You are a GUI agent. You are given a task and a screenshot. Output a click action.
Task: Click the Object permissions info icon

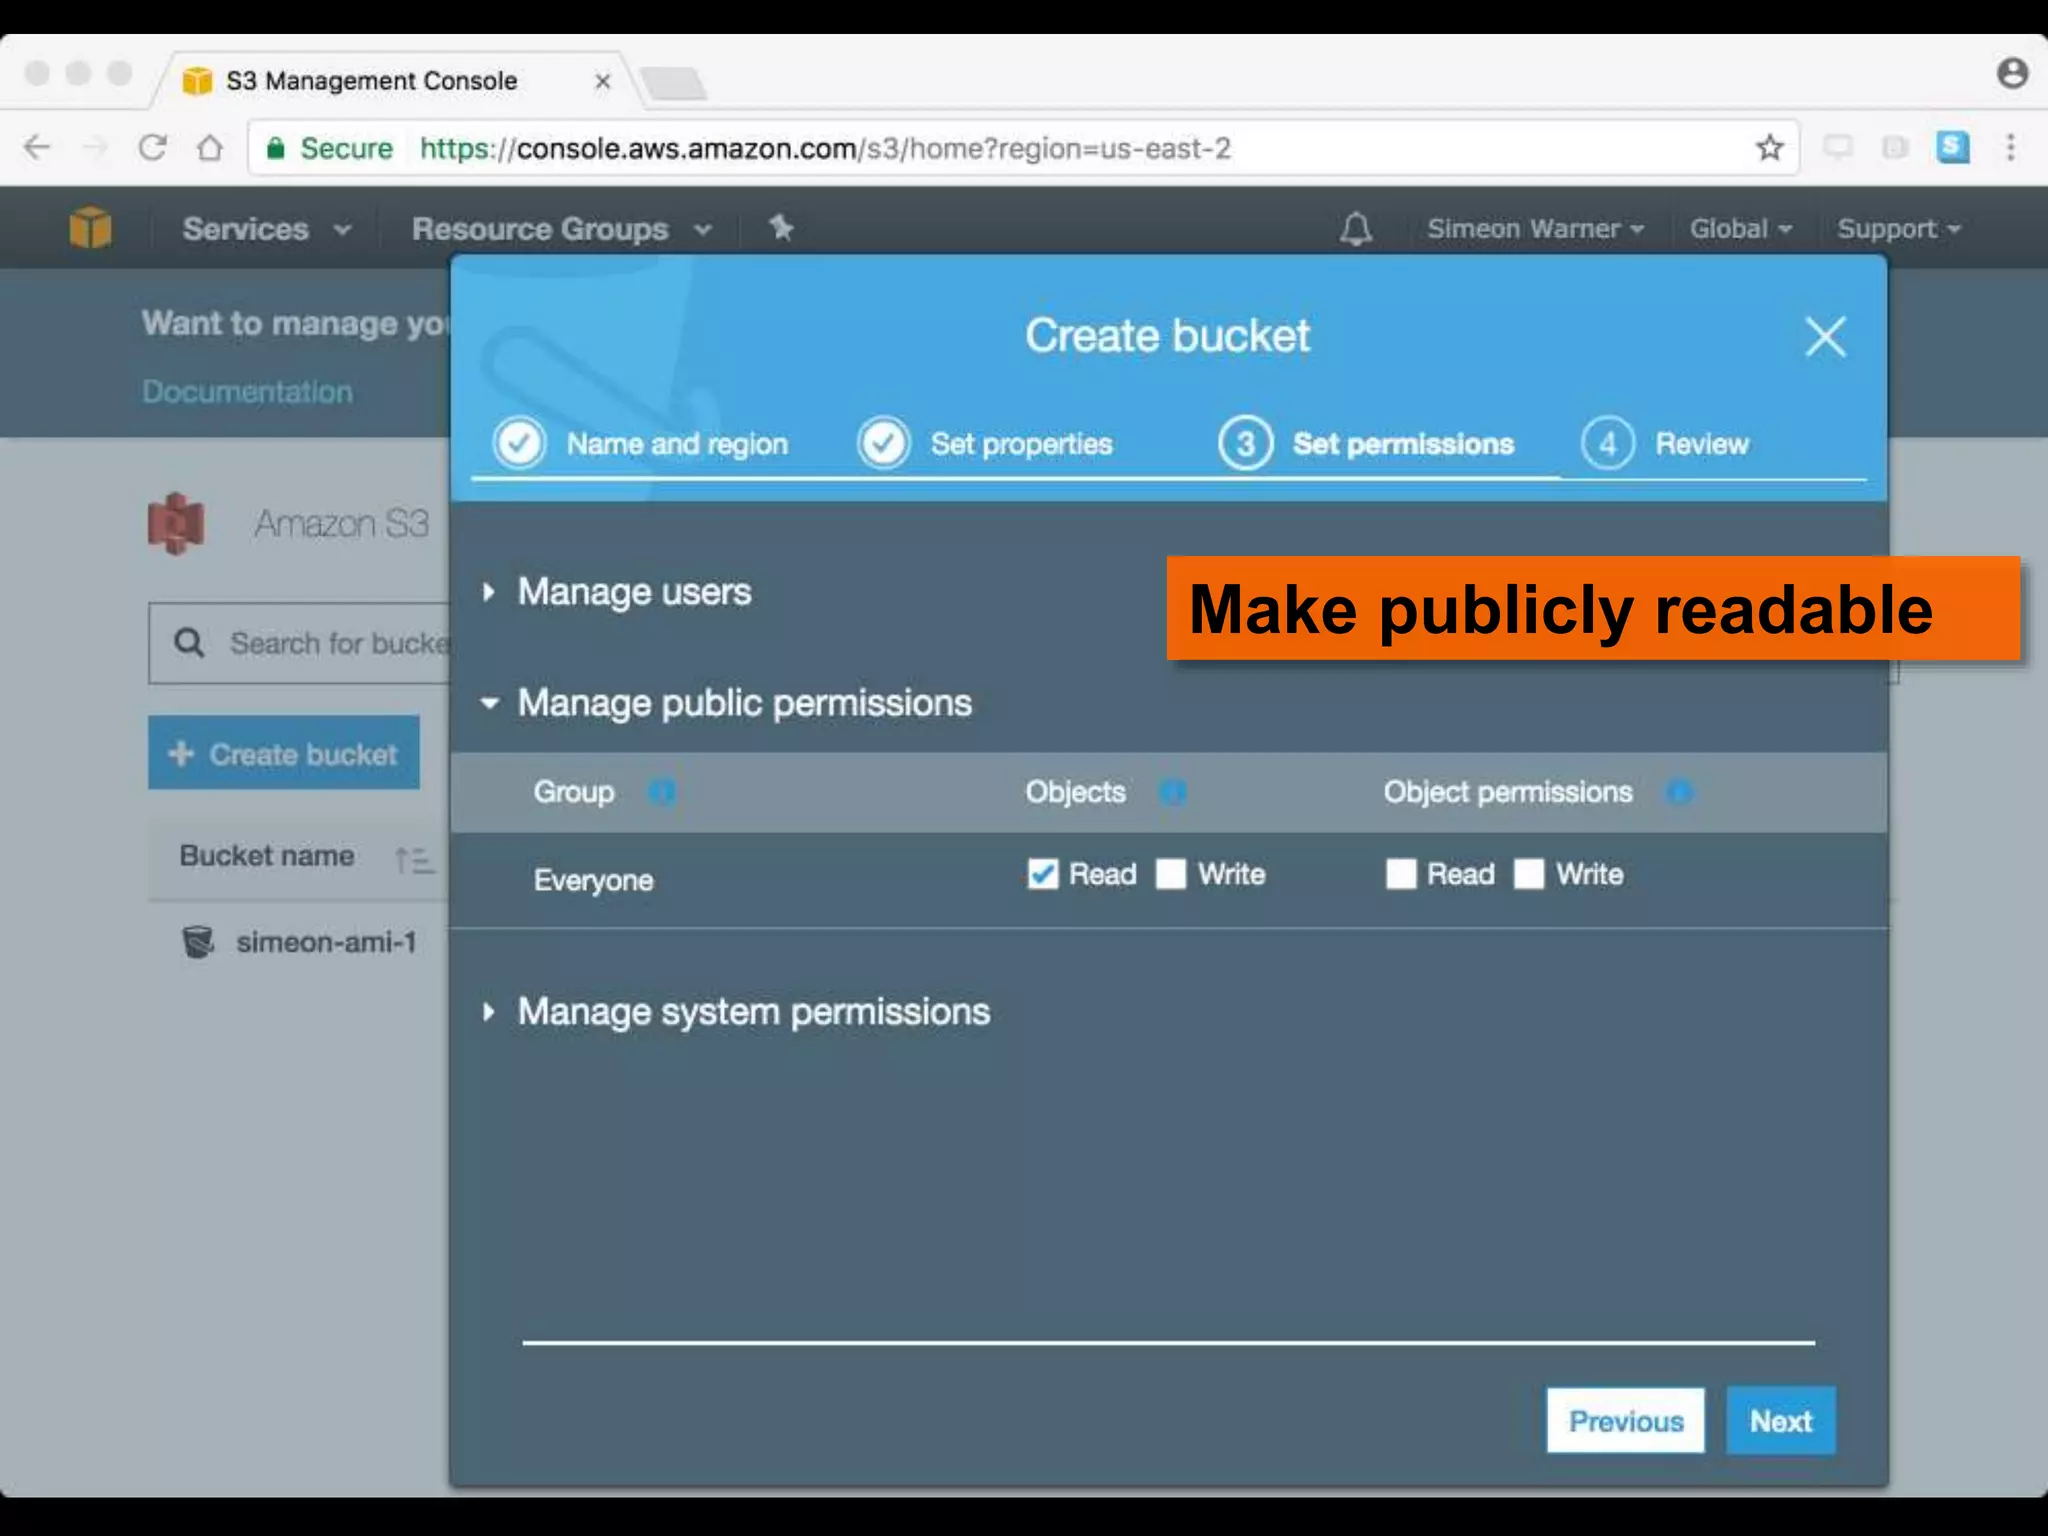pyautogui.click(x=1679, y=792)
